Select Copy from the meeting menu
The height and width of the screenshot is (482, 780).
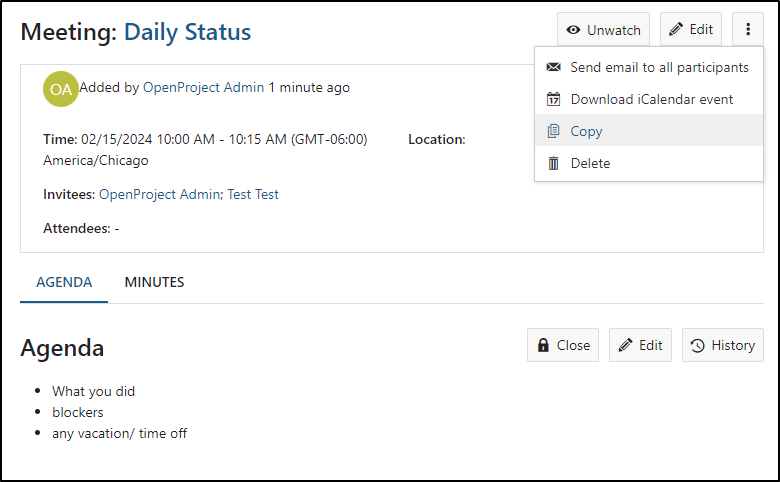[649, 131]
